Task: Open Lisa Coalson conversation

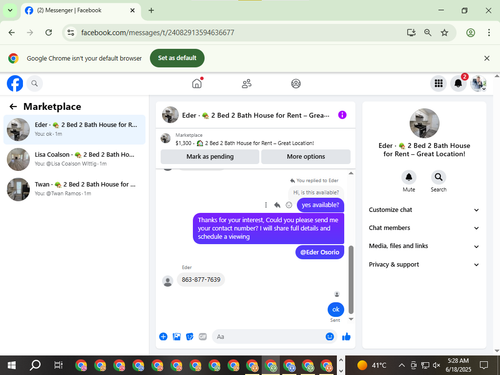Action: coord(74,159)
